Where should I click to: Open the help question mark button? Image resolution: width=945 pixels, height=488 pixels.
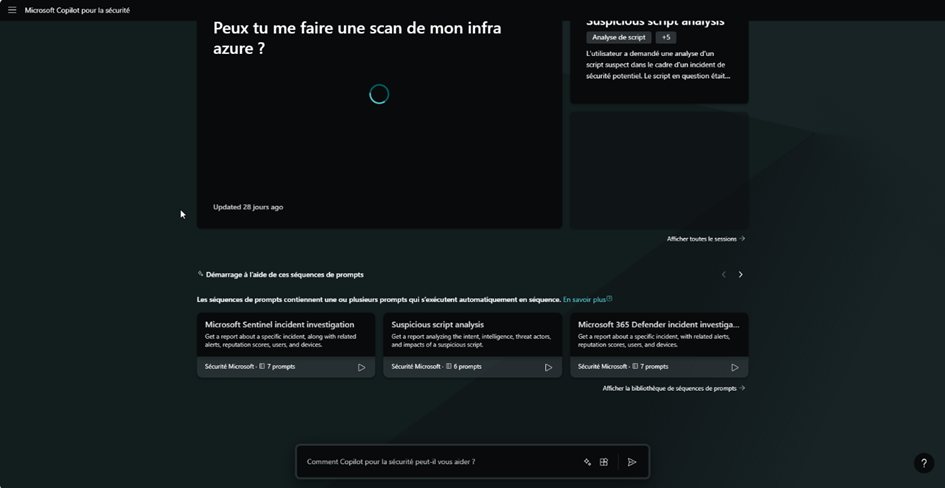point(924,463)
